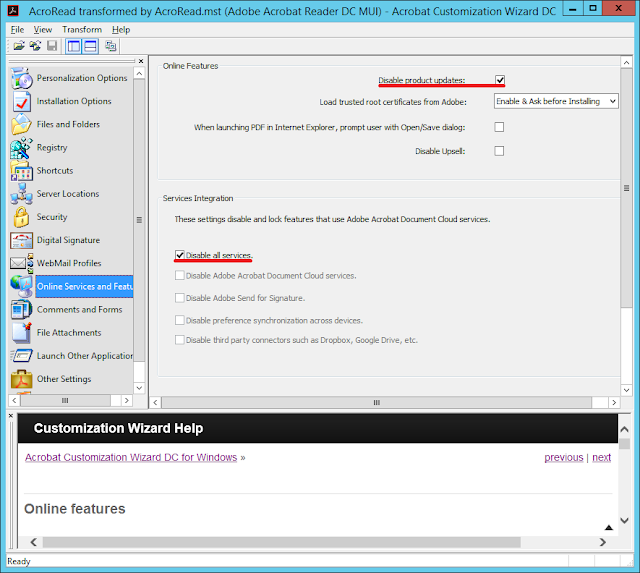Select the File Attachments icon

(22, 333)
